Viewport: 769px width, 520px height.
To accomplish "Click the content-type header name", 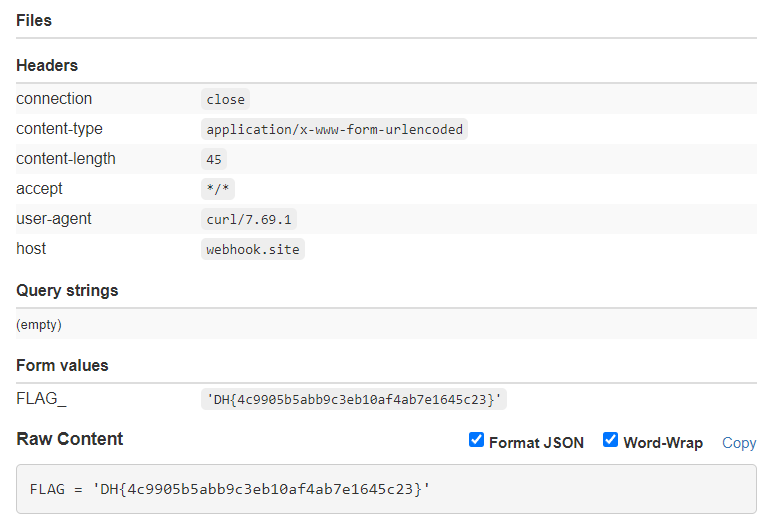I will pos(59,129).
